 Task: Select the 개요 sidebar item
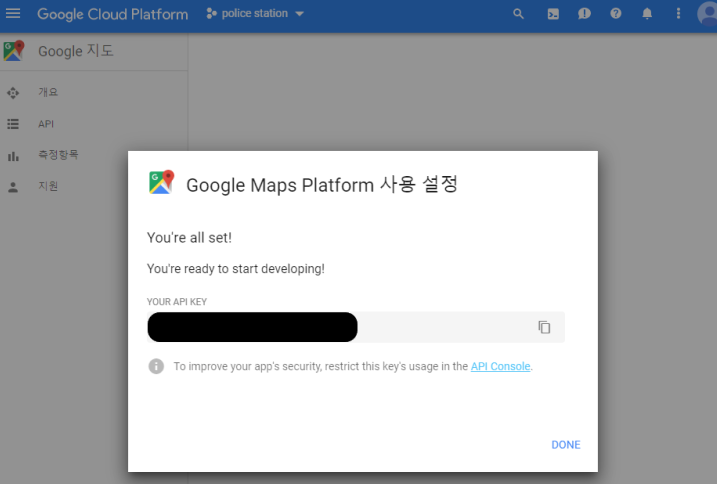tap(48, 92)
